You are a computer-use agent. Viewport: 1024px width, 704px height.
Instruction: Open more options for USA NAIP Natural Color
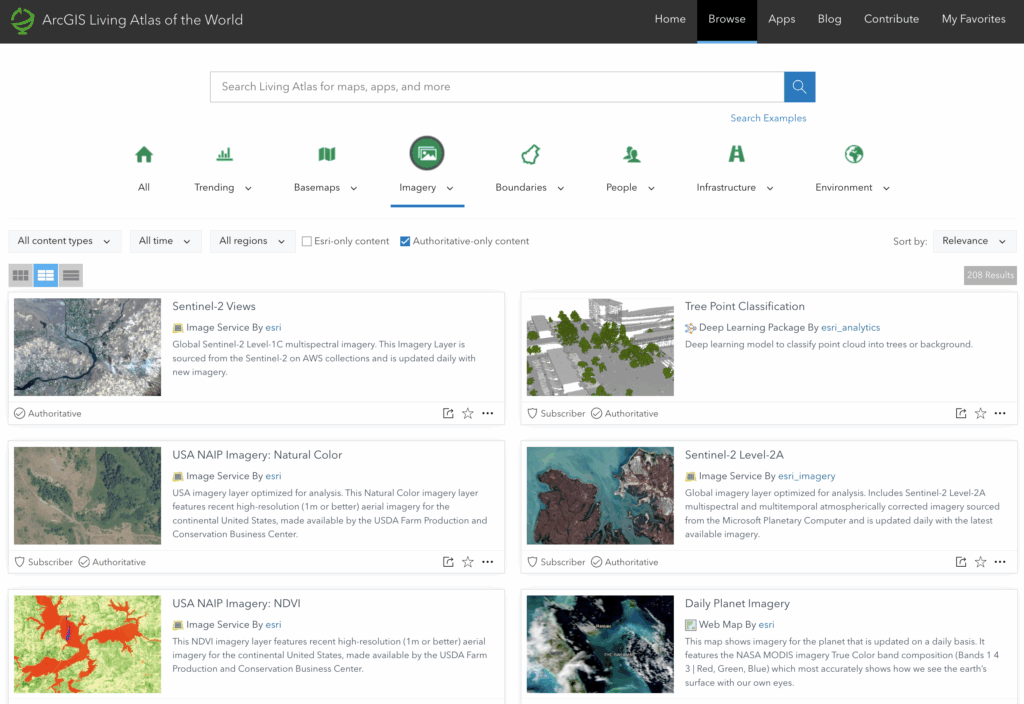click(488, 562)
